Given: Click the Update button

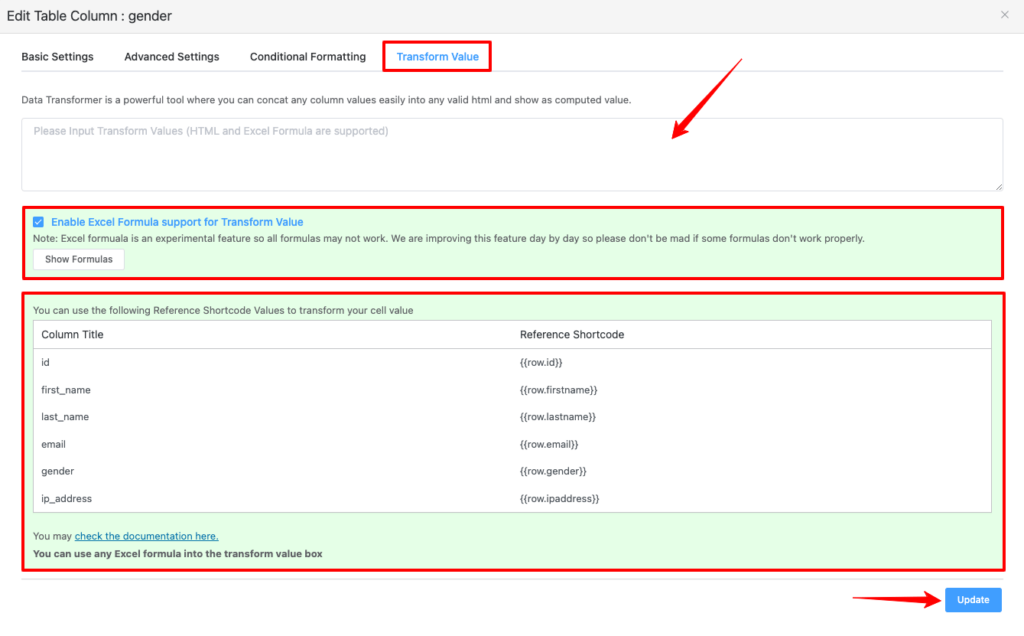Looking at the screenshot, I should click(x=972, y=600).
